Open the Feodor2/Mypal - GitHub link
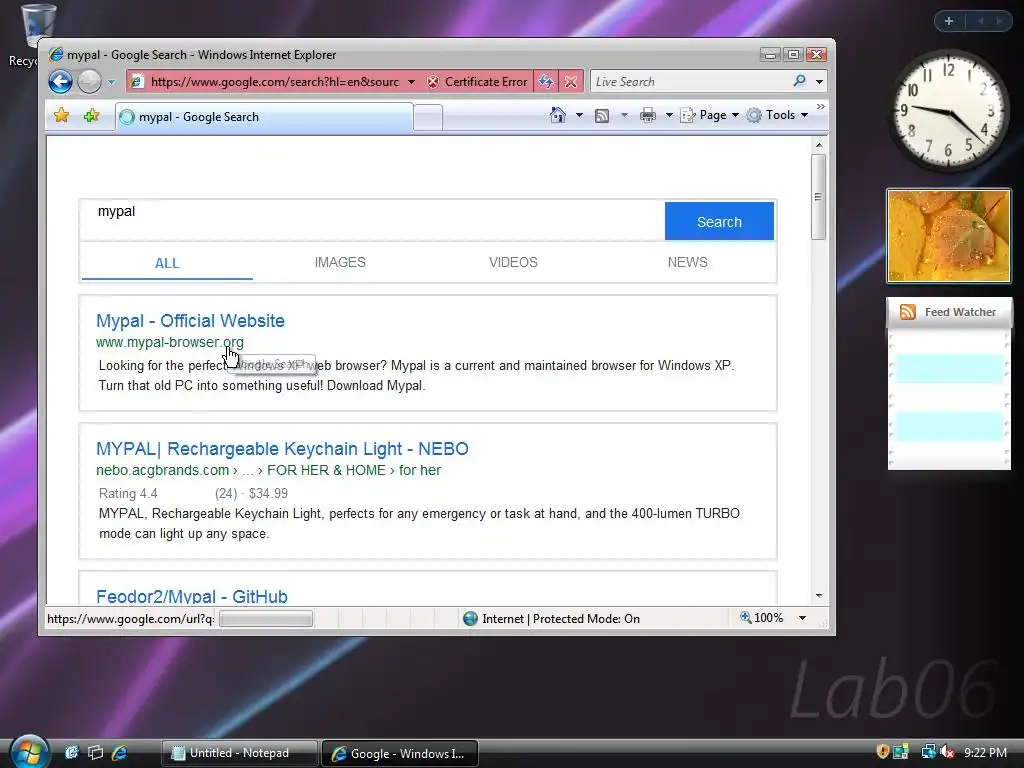1024x768 pixels. [191, 596]
